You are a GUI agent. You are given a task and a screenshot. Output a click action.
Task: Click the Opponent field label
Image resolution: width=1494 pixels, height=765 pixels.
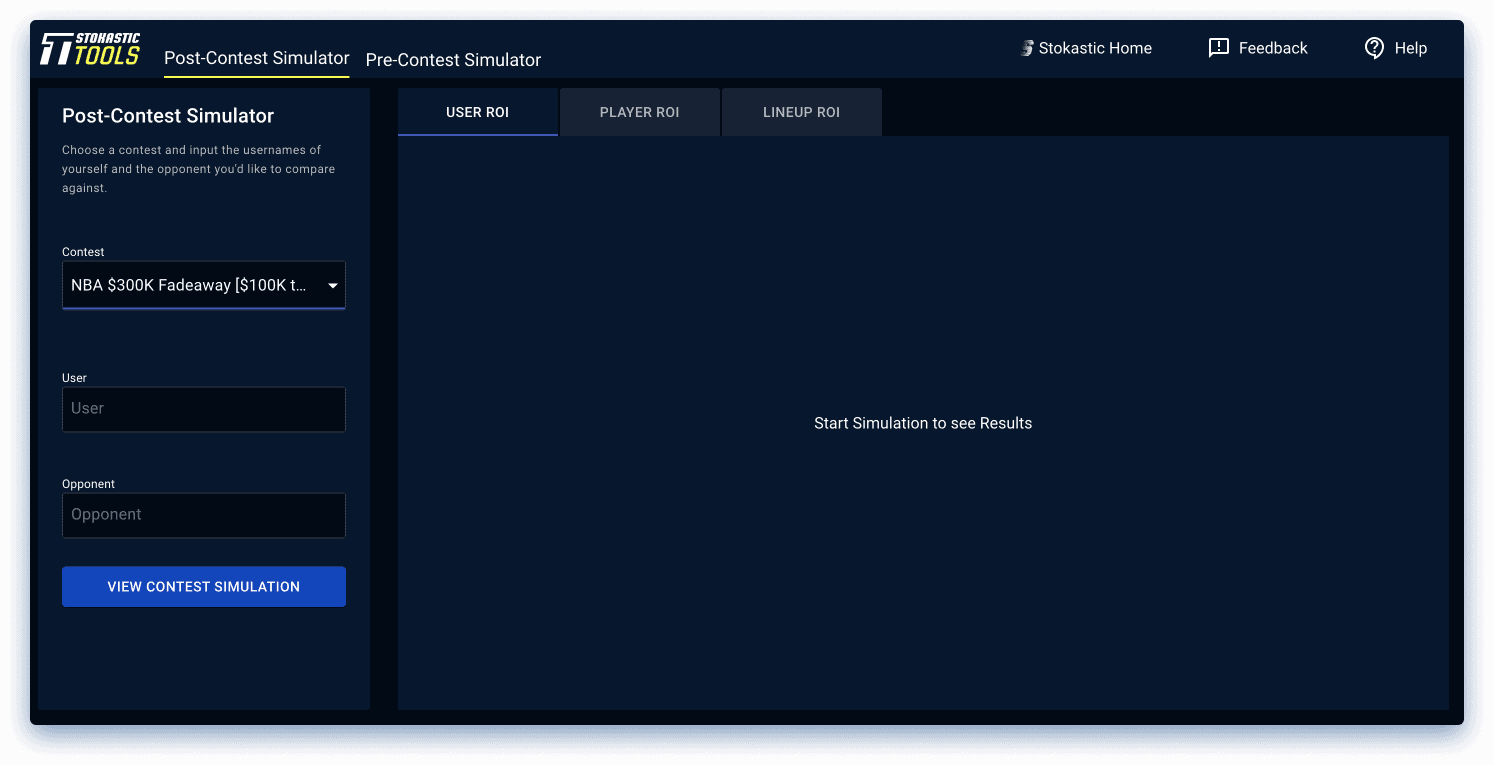[x=88, y=484]
